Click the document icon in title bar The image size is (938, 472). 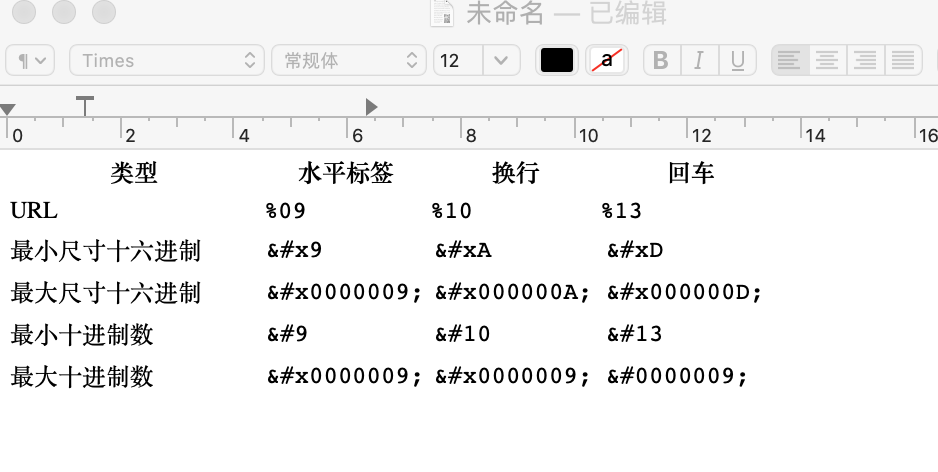[x=443, y=13]
